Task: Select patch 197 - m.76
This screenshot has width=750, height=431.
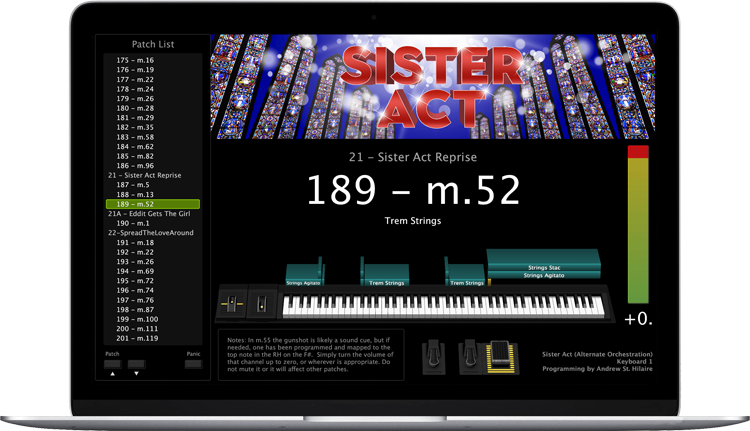Action: [135, 300]
